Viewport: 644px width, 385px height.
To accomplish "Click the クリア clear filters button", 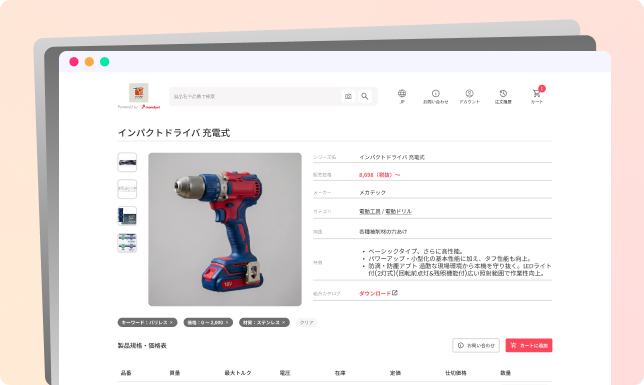I will point(306,323).
